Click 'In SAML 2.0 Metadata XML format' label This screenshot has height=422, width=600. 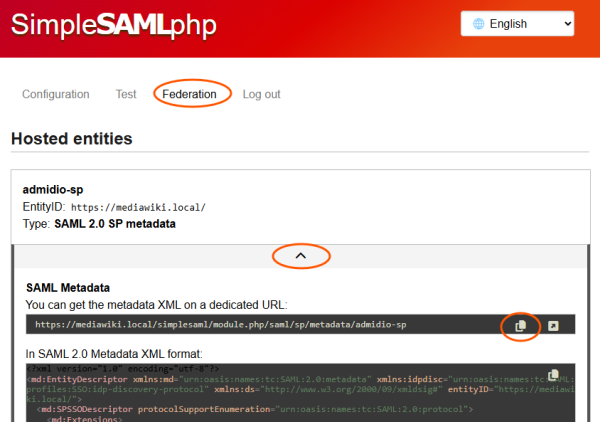[114, 354]
